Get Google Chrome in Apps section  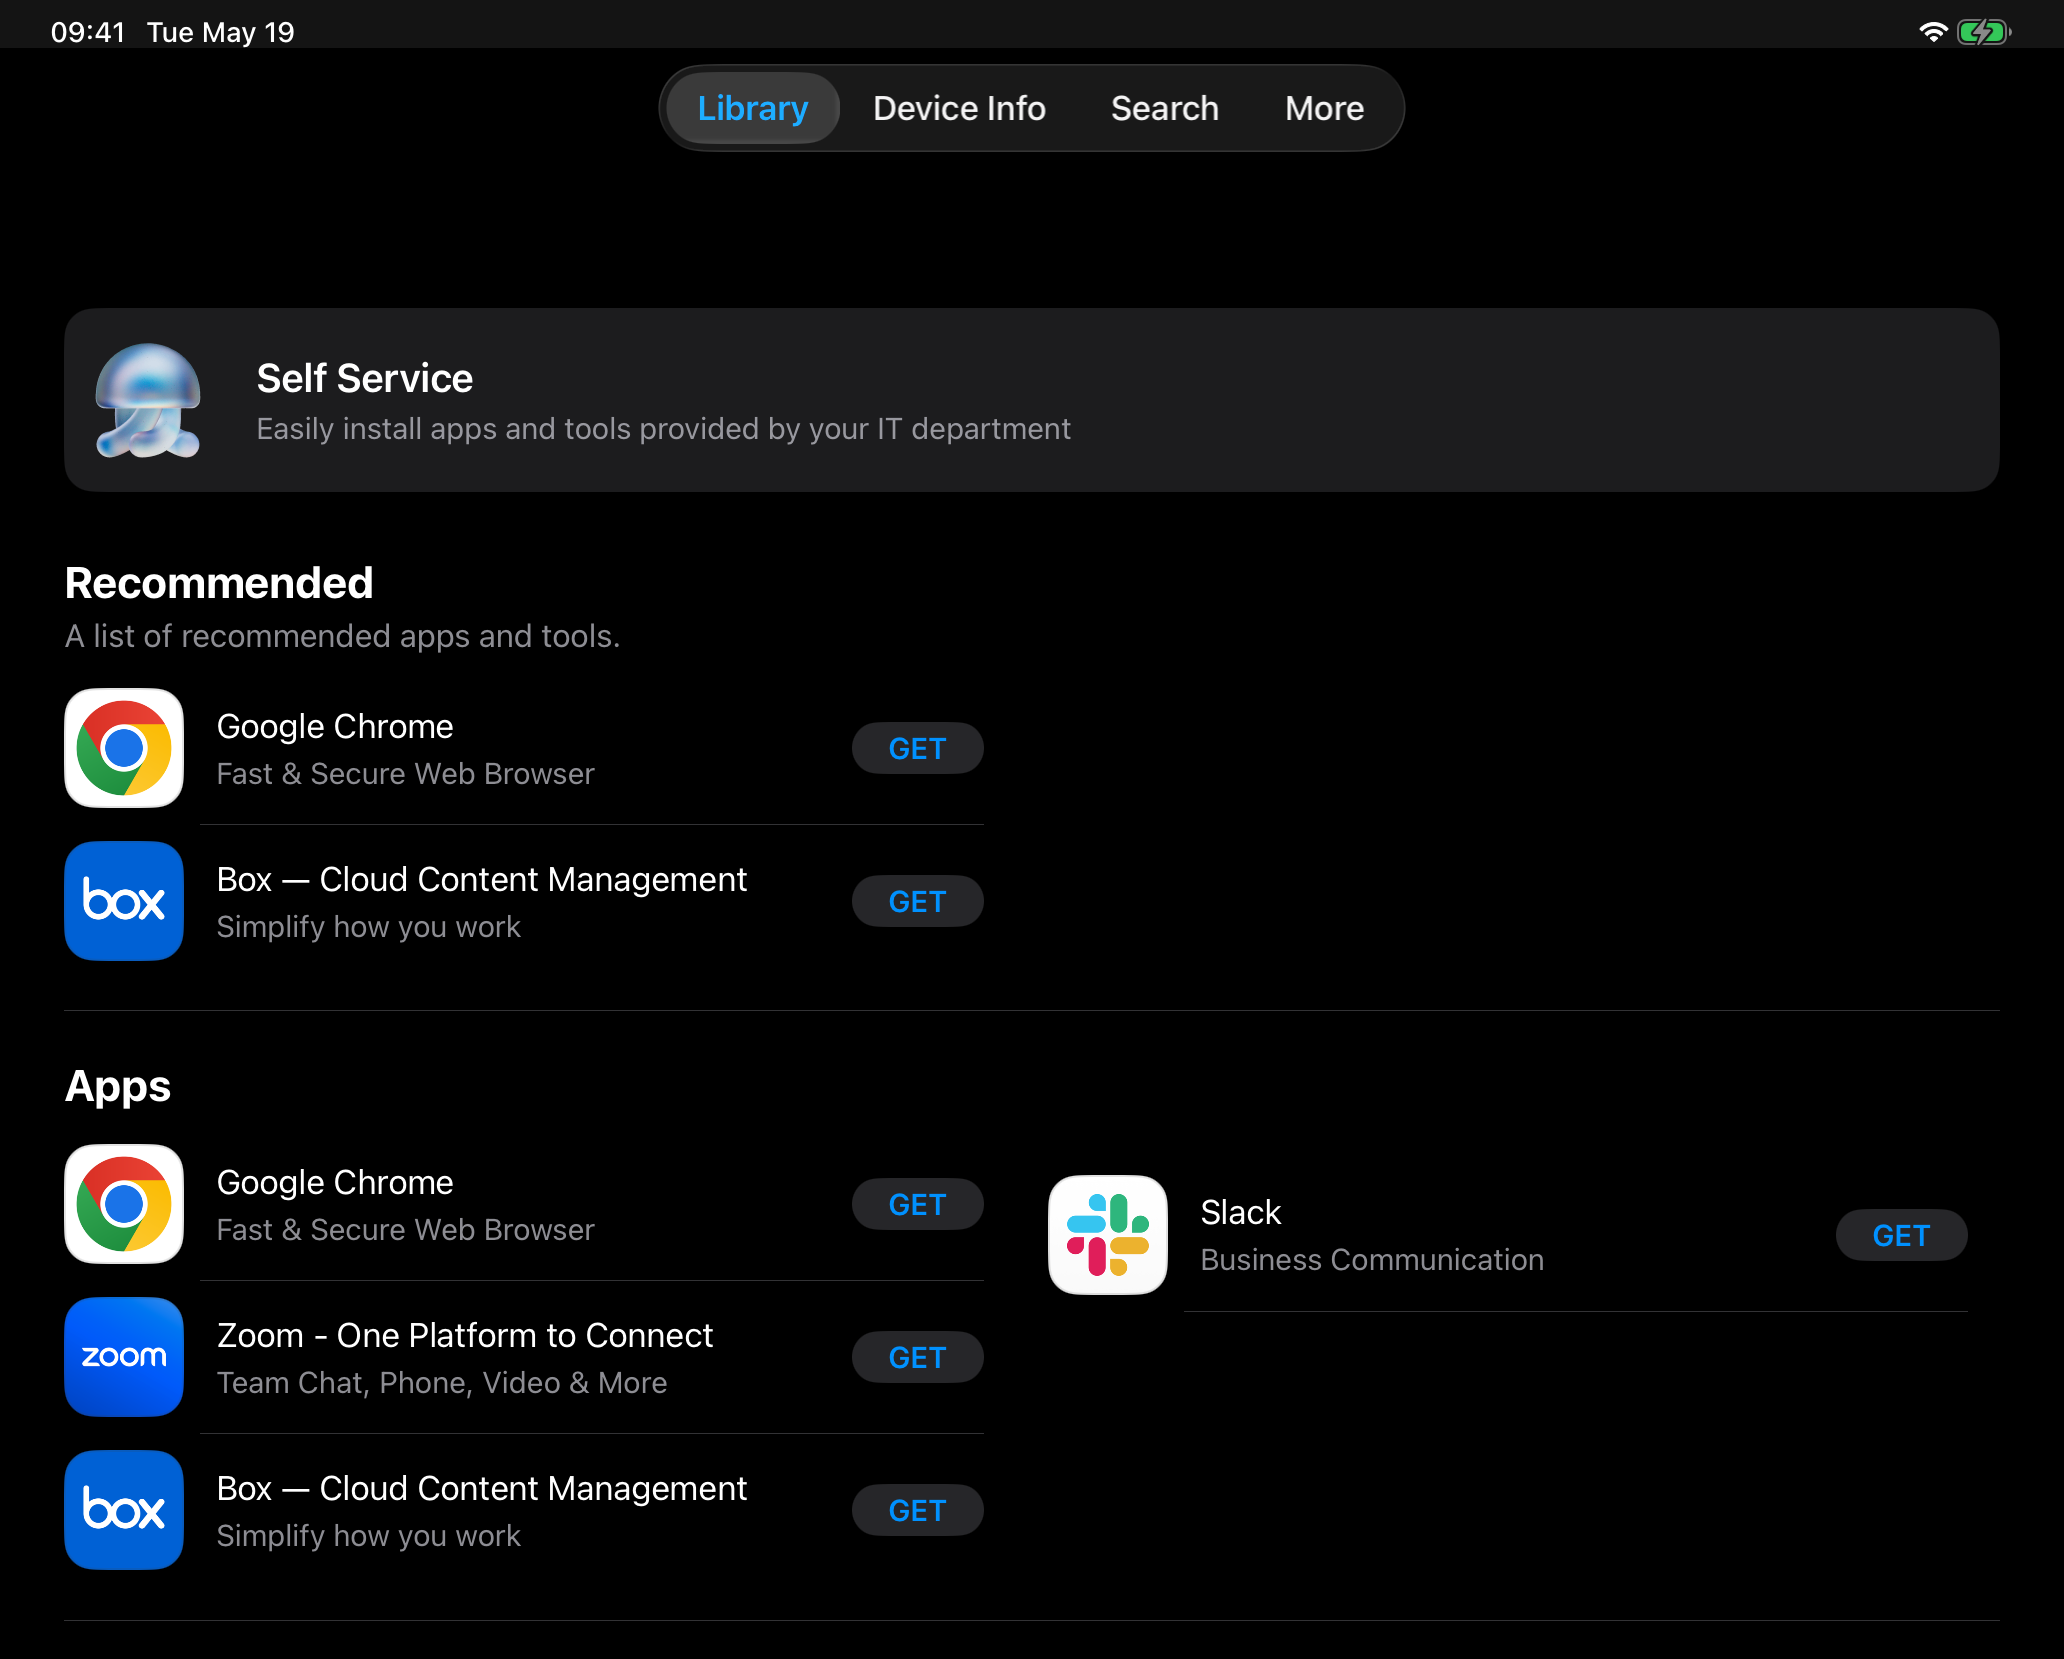point(917,1204)
